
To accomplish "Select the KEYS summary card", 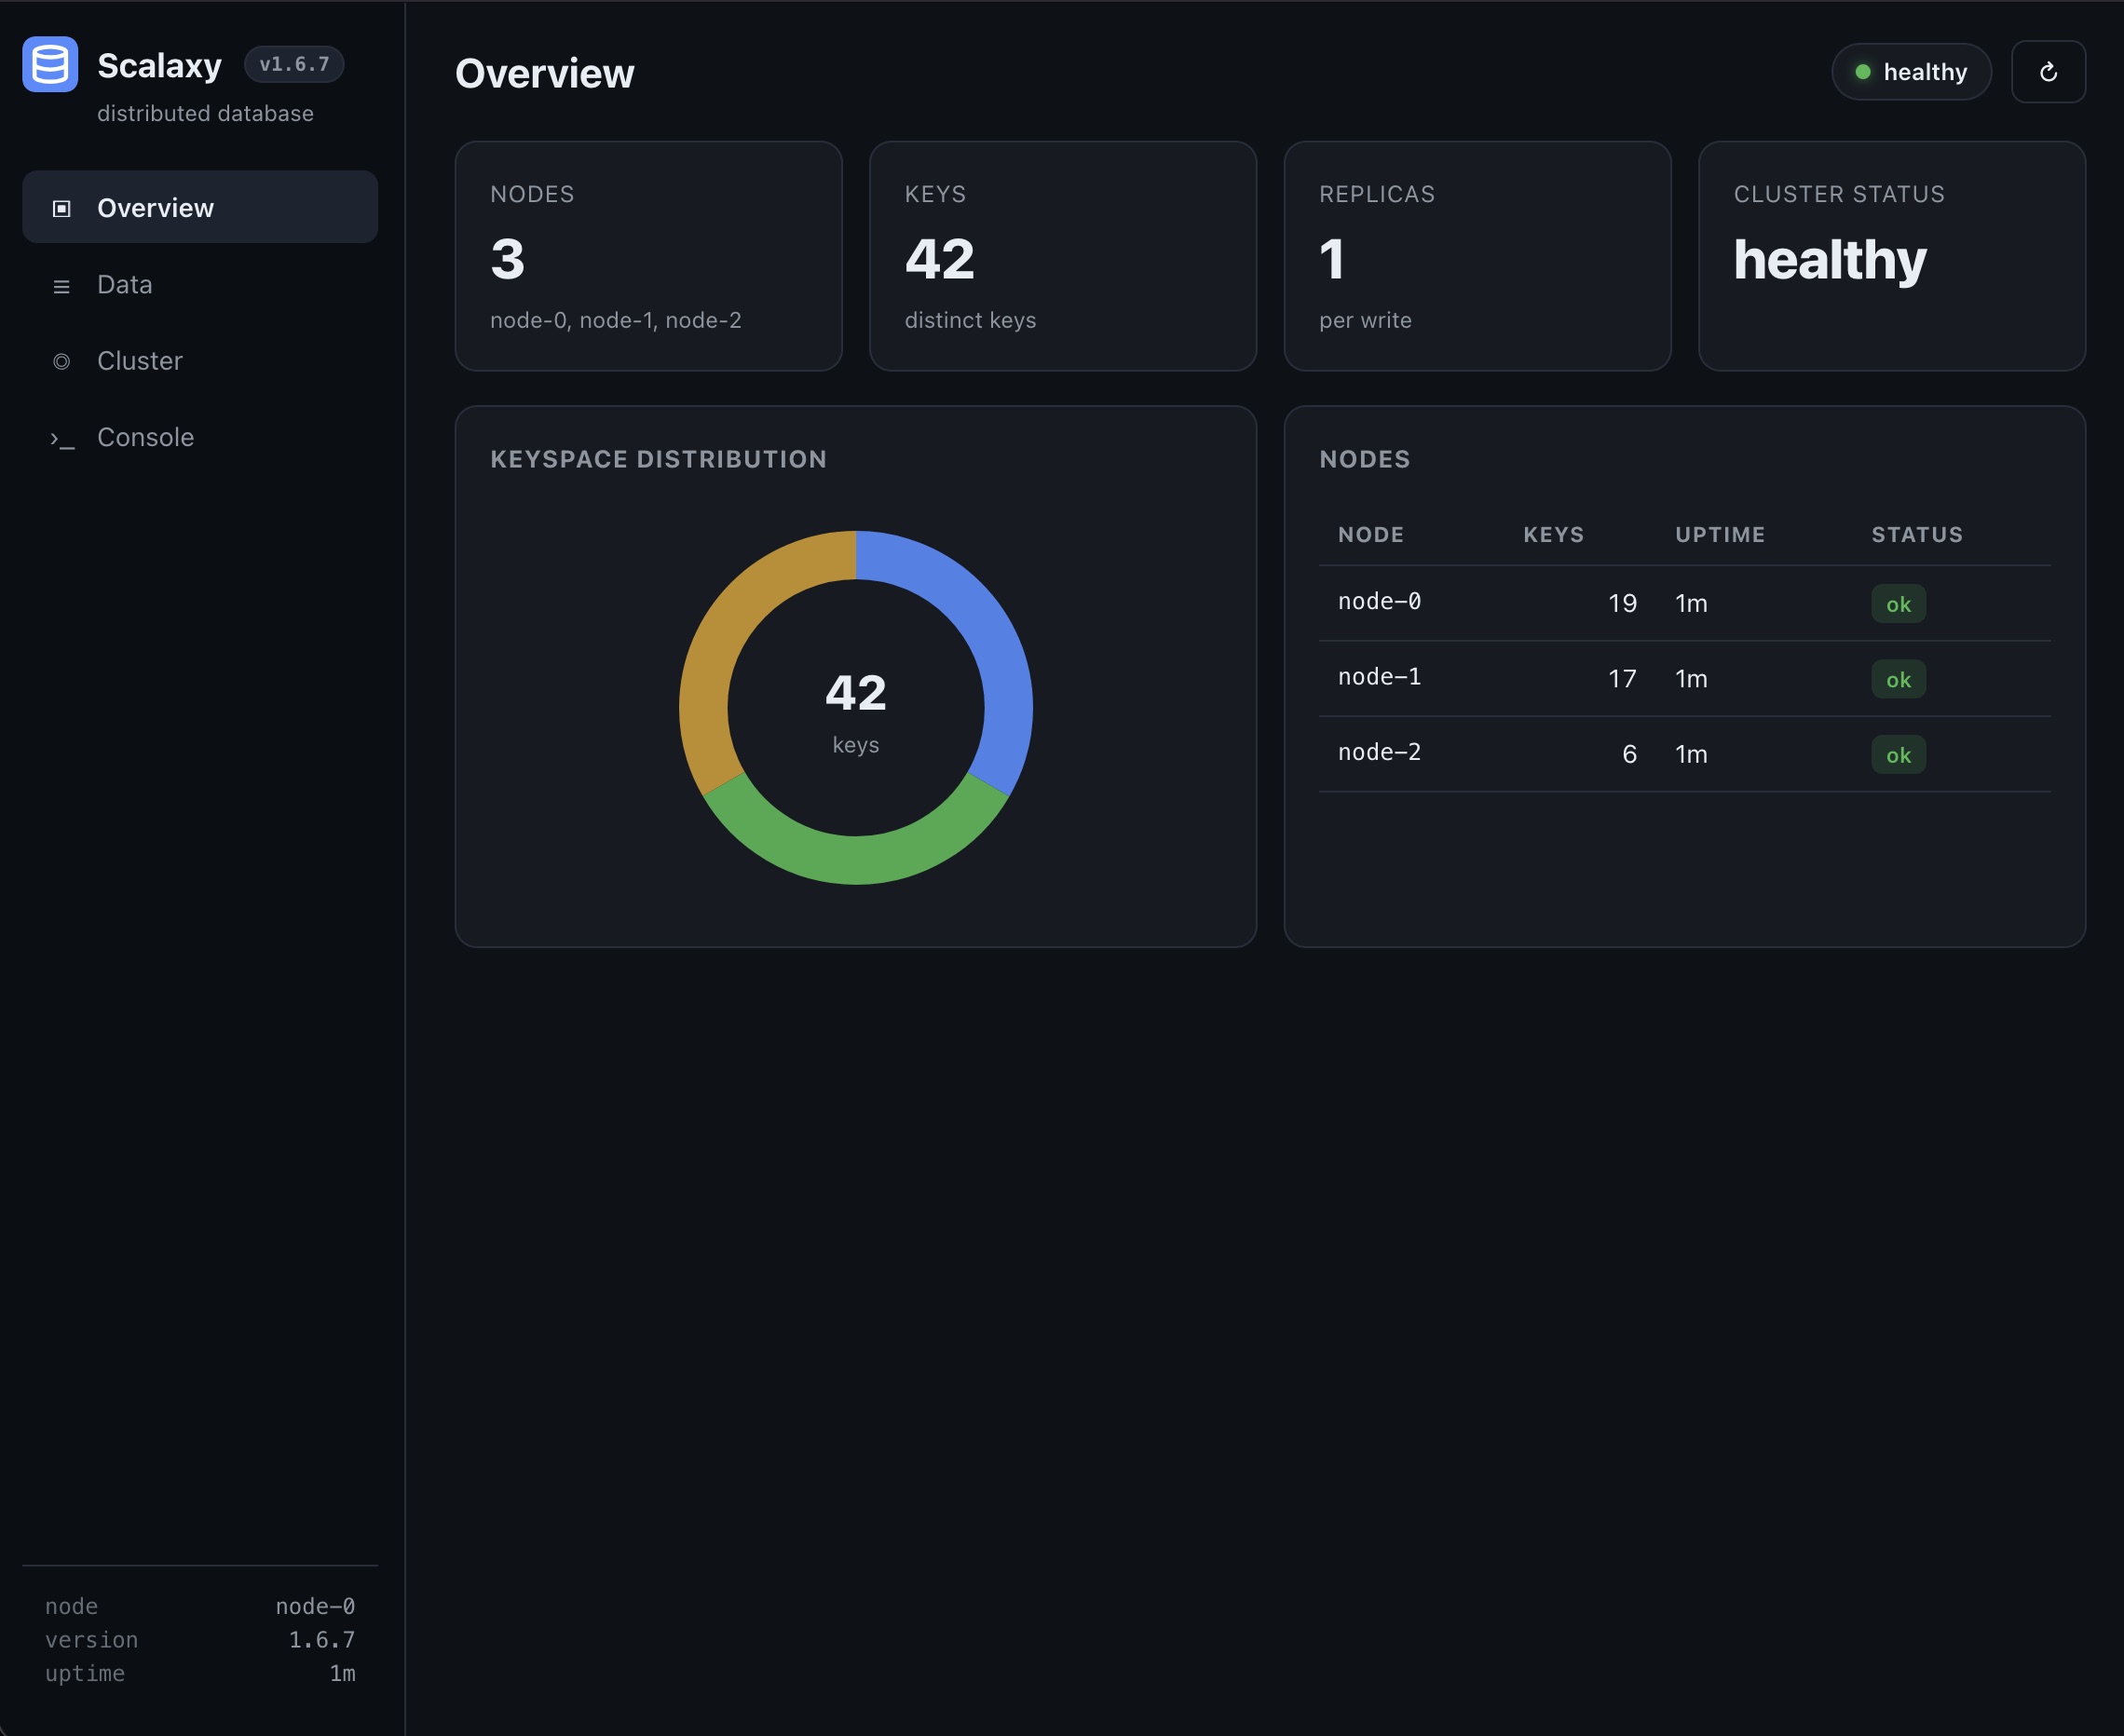I will pyautogui.click(x=1063, y=256).
